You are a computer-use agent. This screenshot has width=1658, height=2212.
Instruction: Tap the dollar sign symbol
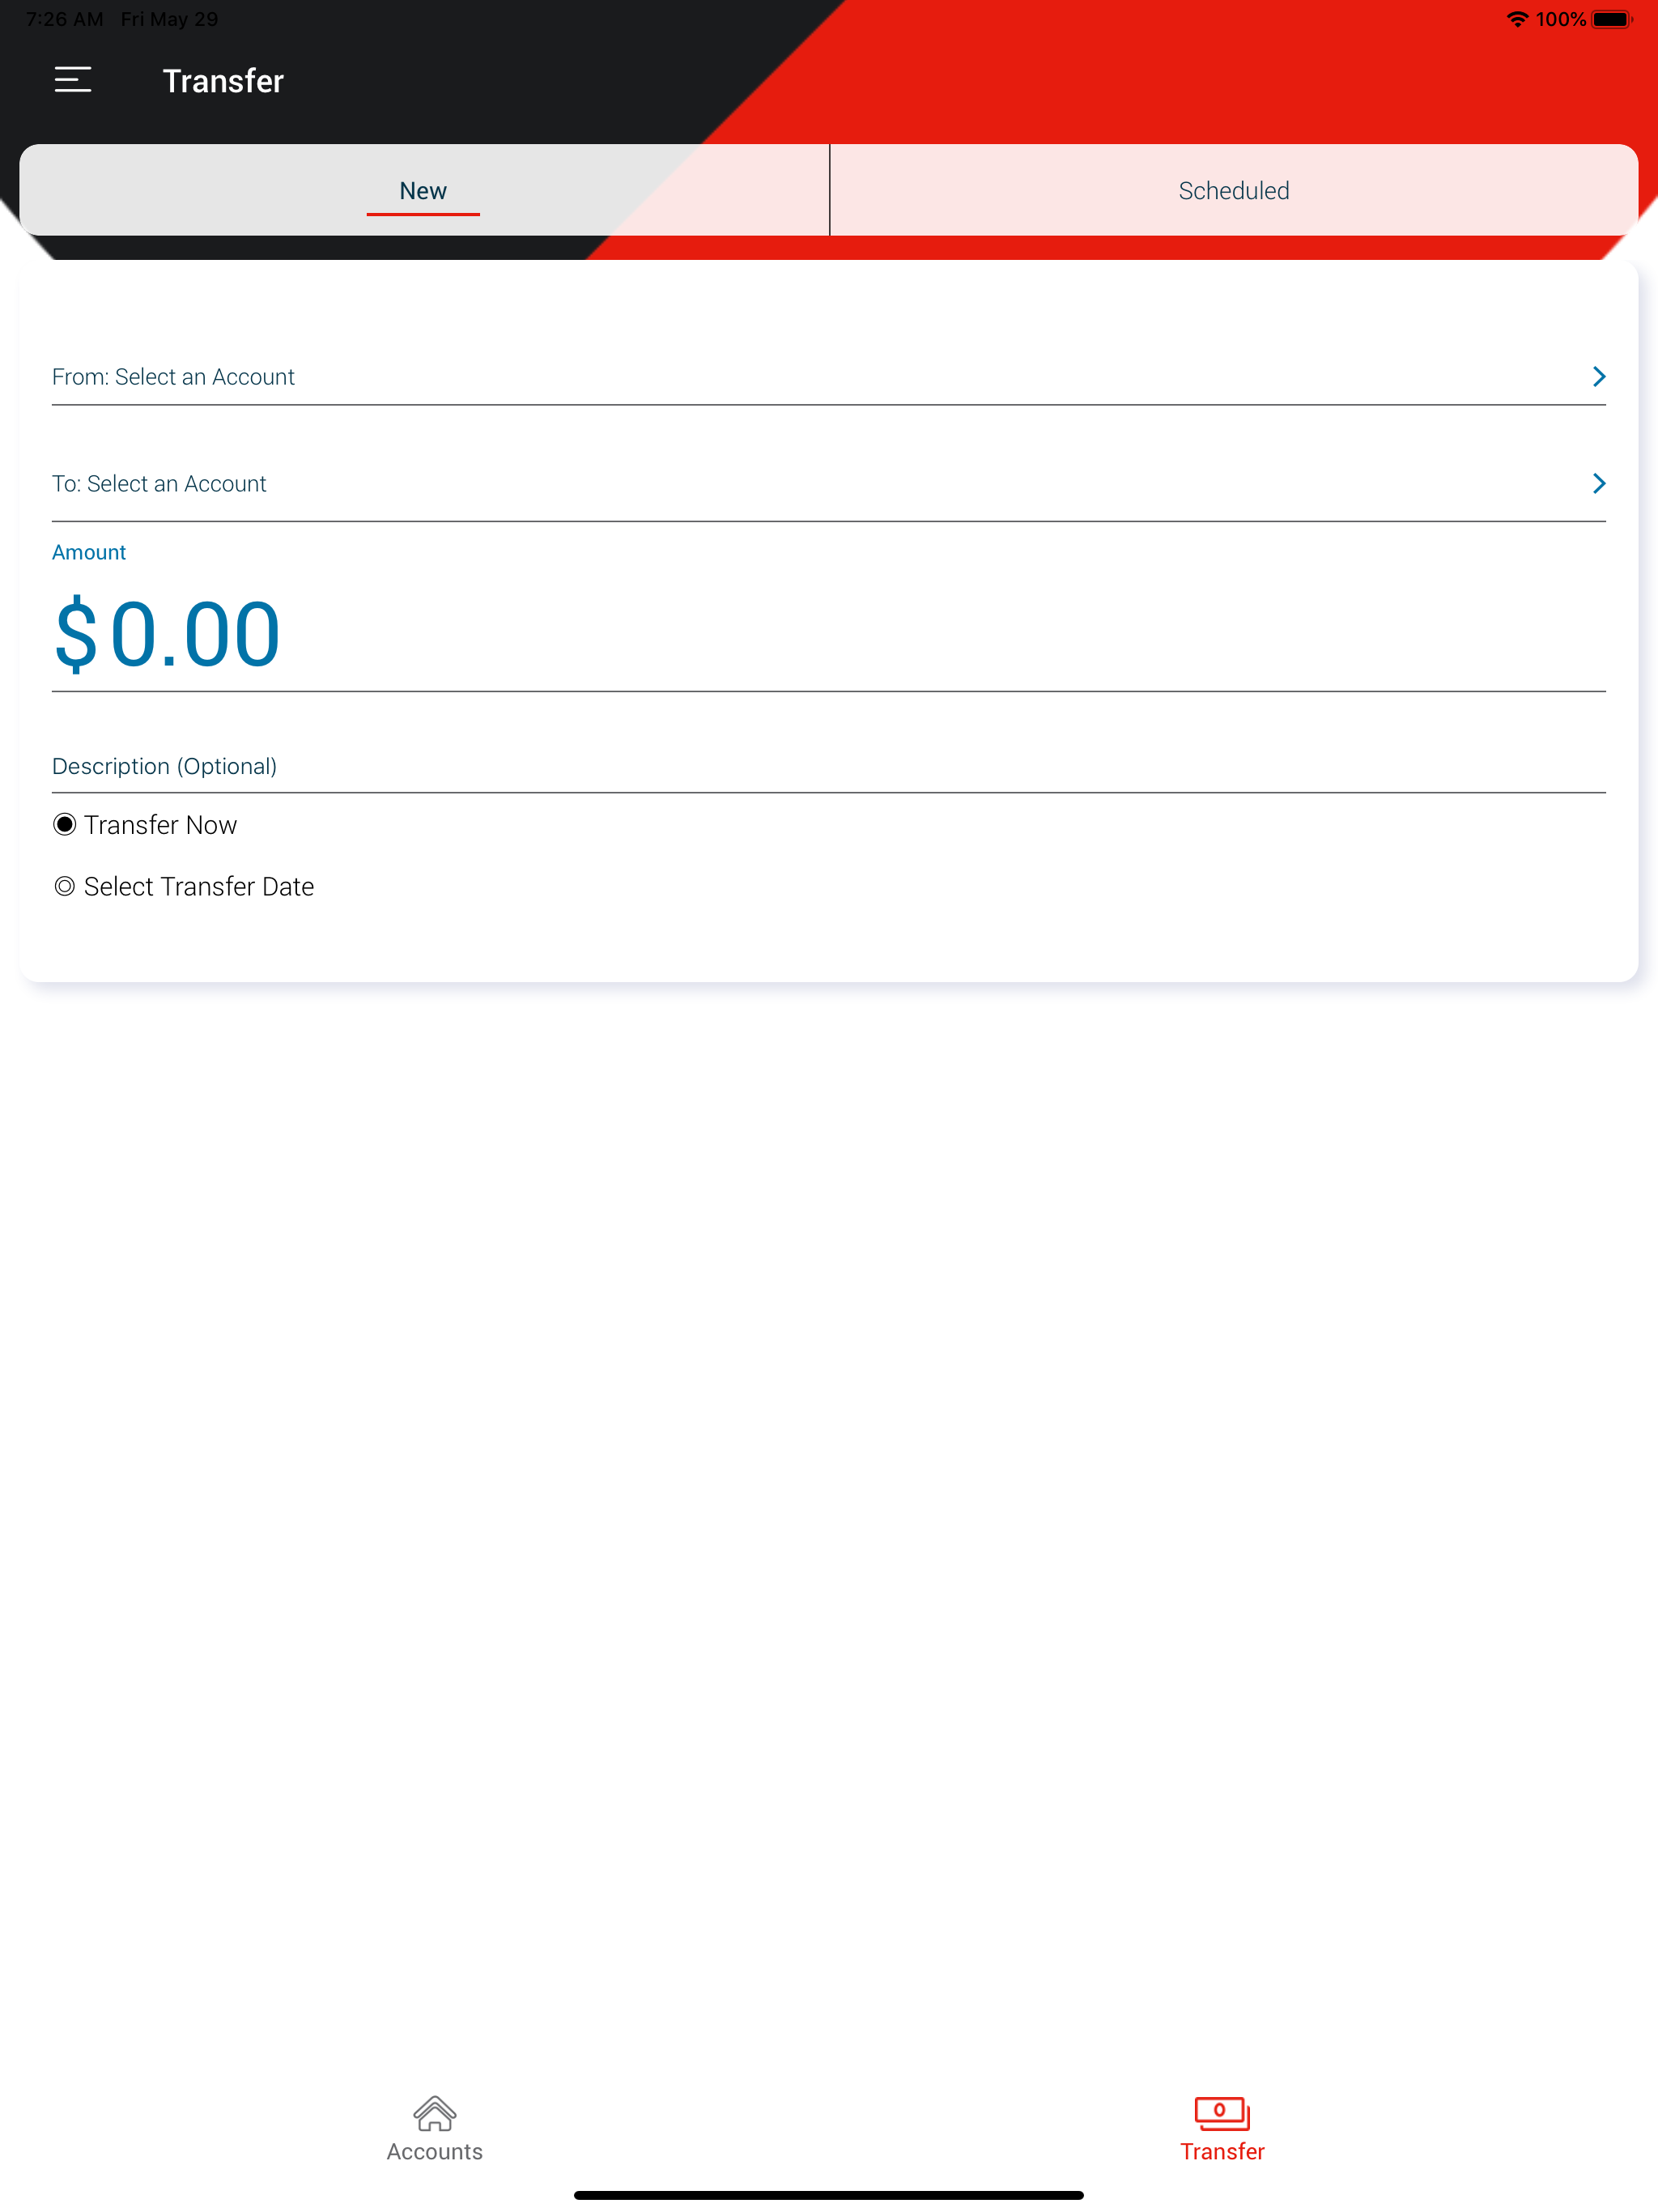point(76,634)
